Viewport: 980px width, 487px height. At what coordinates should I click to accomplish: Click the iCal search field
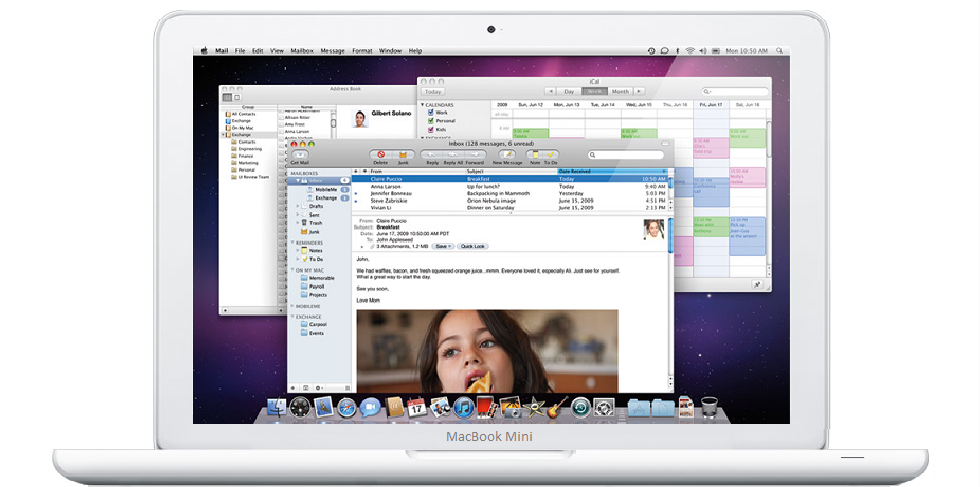tap(735, 91)
